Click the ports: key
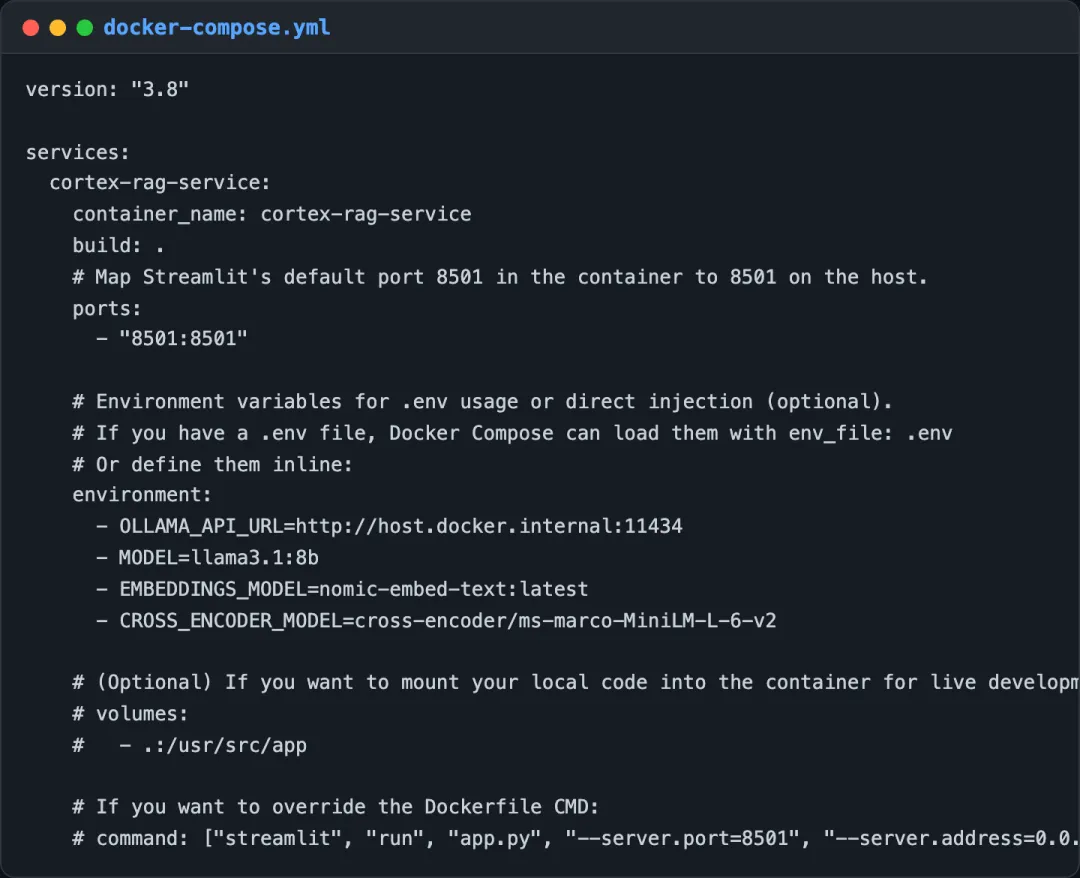1080x878 pixels. pyautogui.click(x=107, y=308)
